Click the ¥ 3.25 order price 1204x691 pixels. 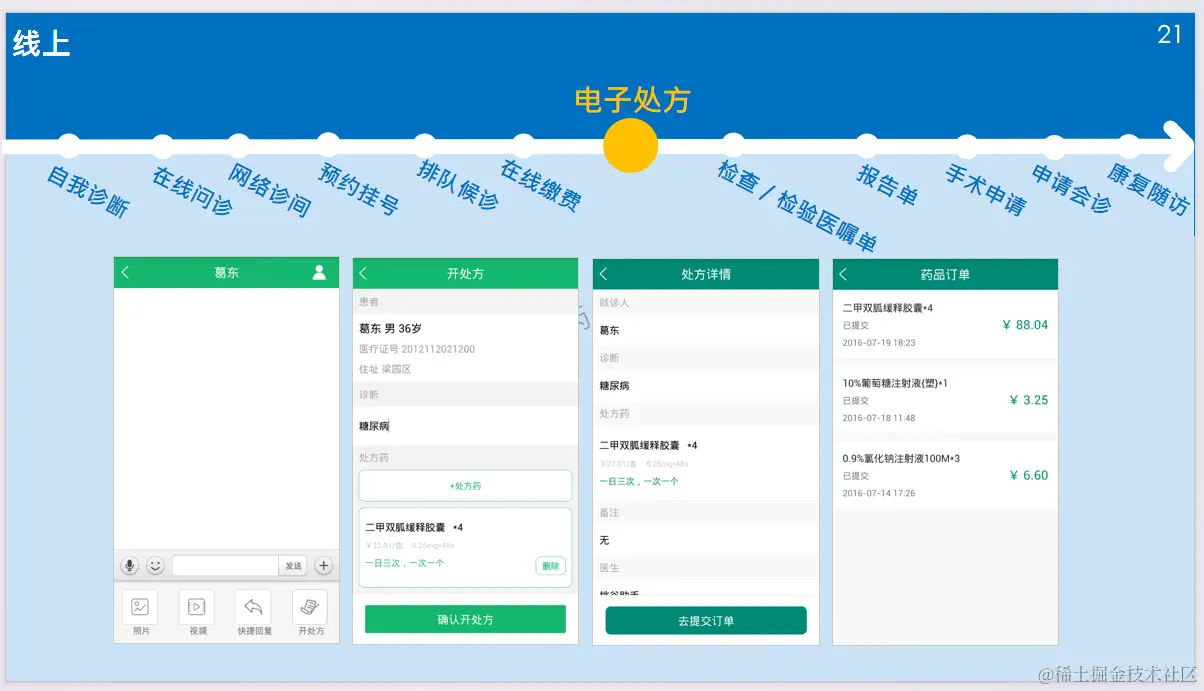[1029, 400]
